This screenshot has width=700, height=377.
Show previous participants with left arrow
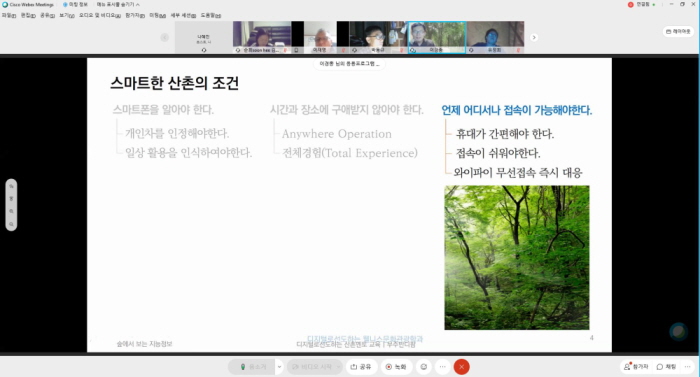[x=165, y=38]
